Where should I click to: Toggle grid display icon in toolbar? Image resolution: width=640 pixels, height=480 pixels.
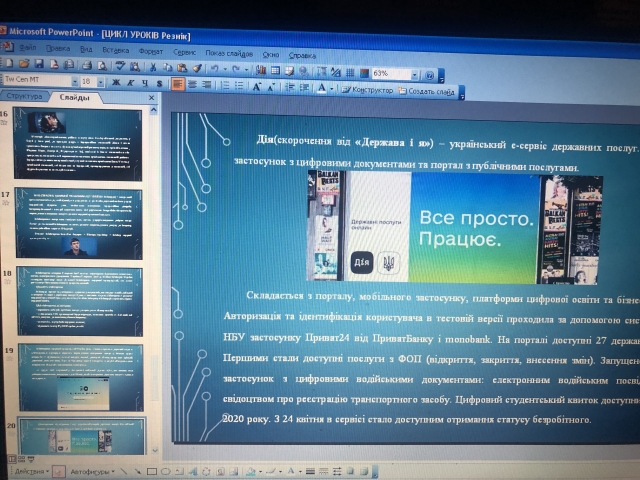tap(350, 73)
